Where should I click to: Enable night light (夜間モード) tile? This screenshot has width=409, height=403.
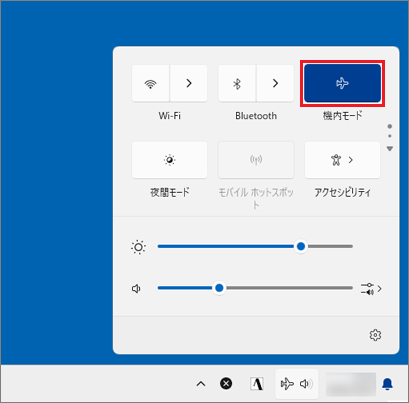coord(170,160)
